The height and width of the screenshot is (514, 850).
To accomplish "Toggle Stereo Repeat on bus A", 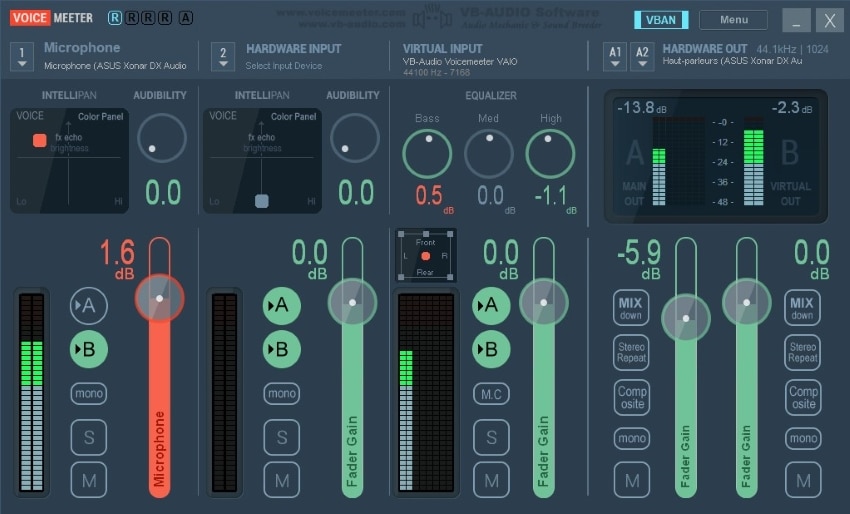I will [x=631, y=352].
